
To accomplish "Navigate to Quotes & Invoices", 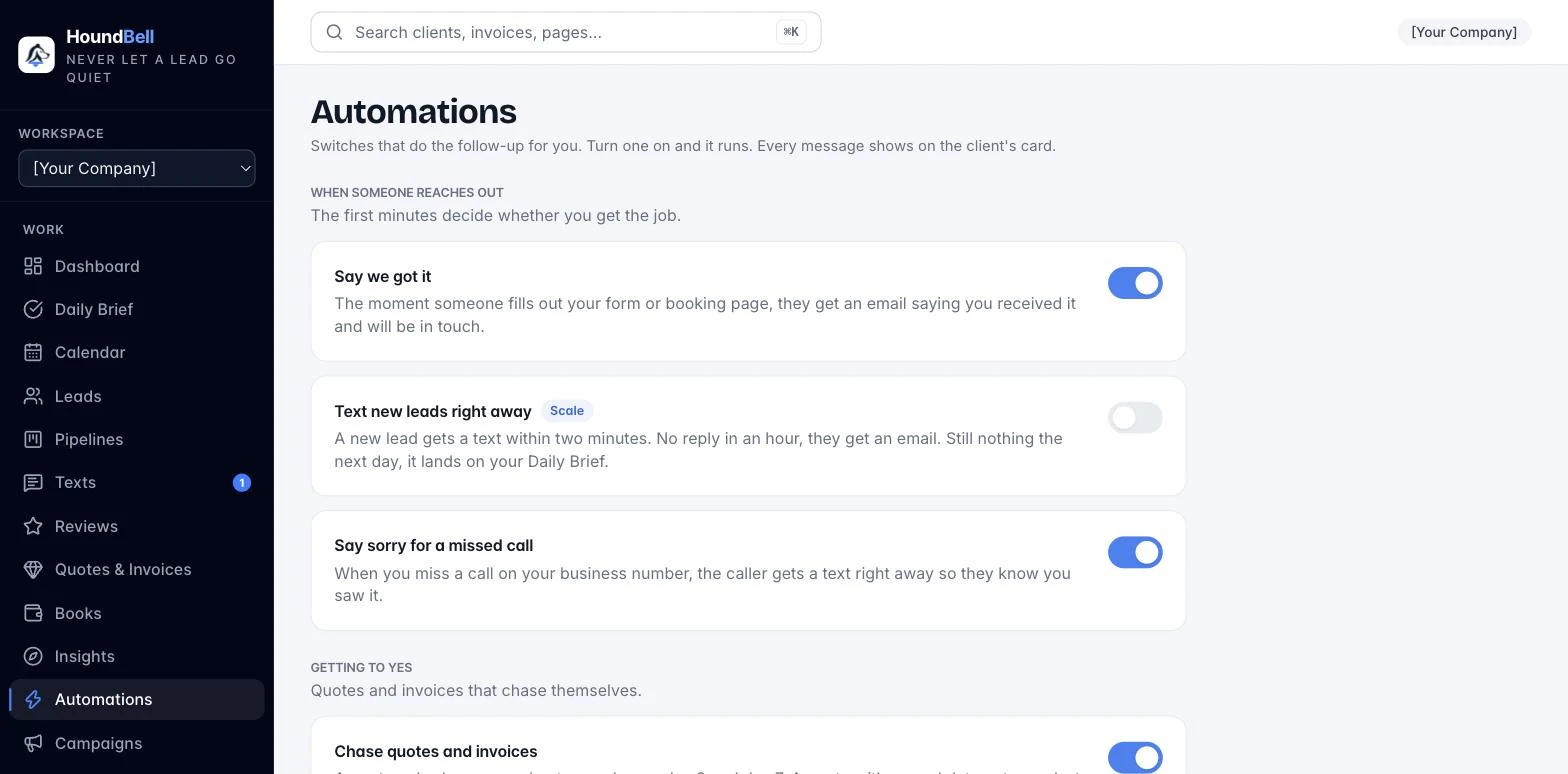I will tap(137, 569).
